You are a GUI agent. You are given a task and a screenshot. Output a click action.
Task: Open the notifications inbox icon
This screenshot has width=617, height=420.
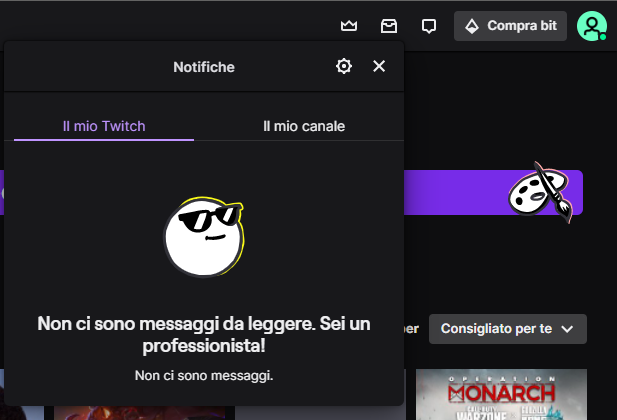coord(389,26)
